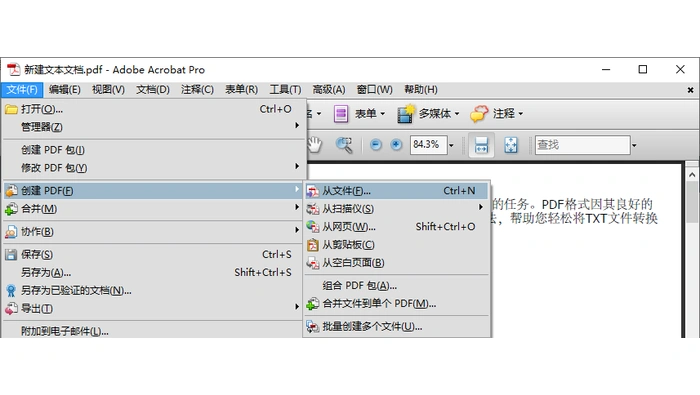Click the 从剪贴板(C) clipboard icon
Screen dimensions: 700x395
312,245
